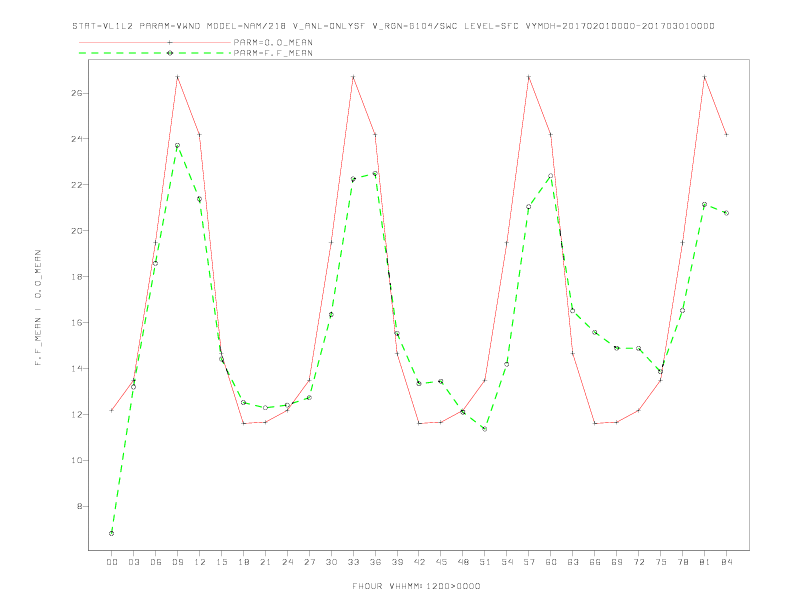Click x-axis tick label 72

tap(638, 562)
